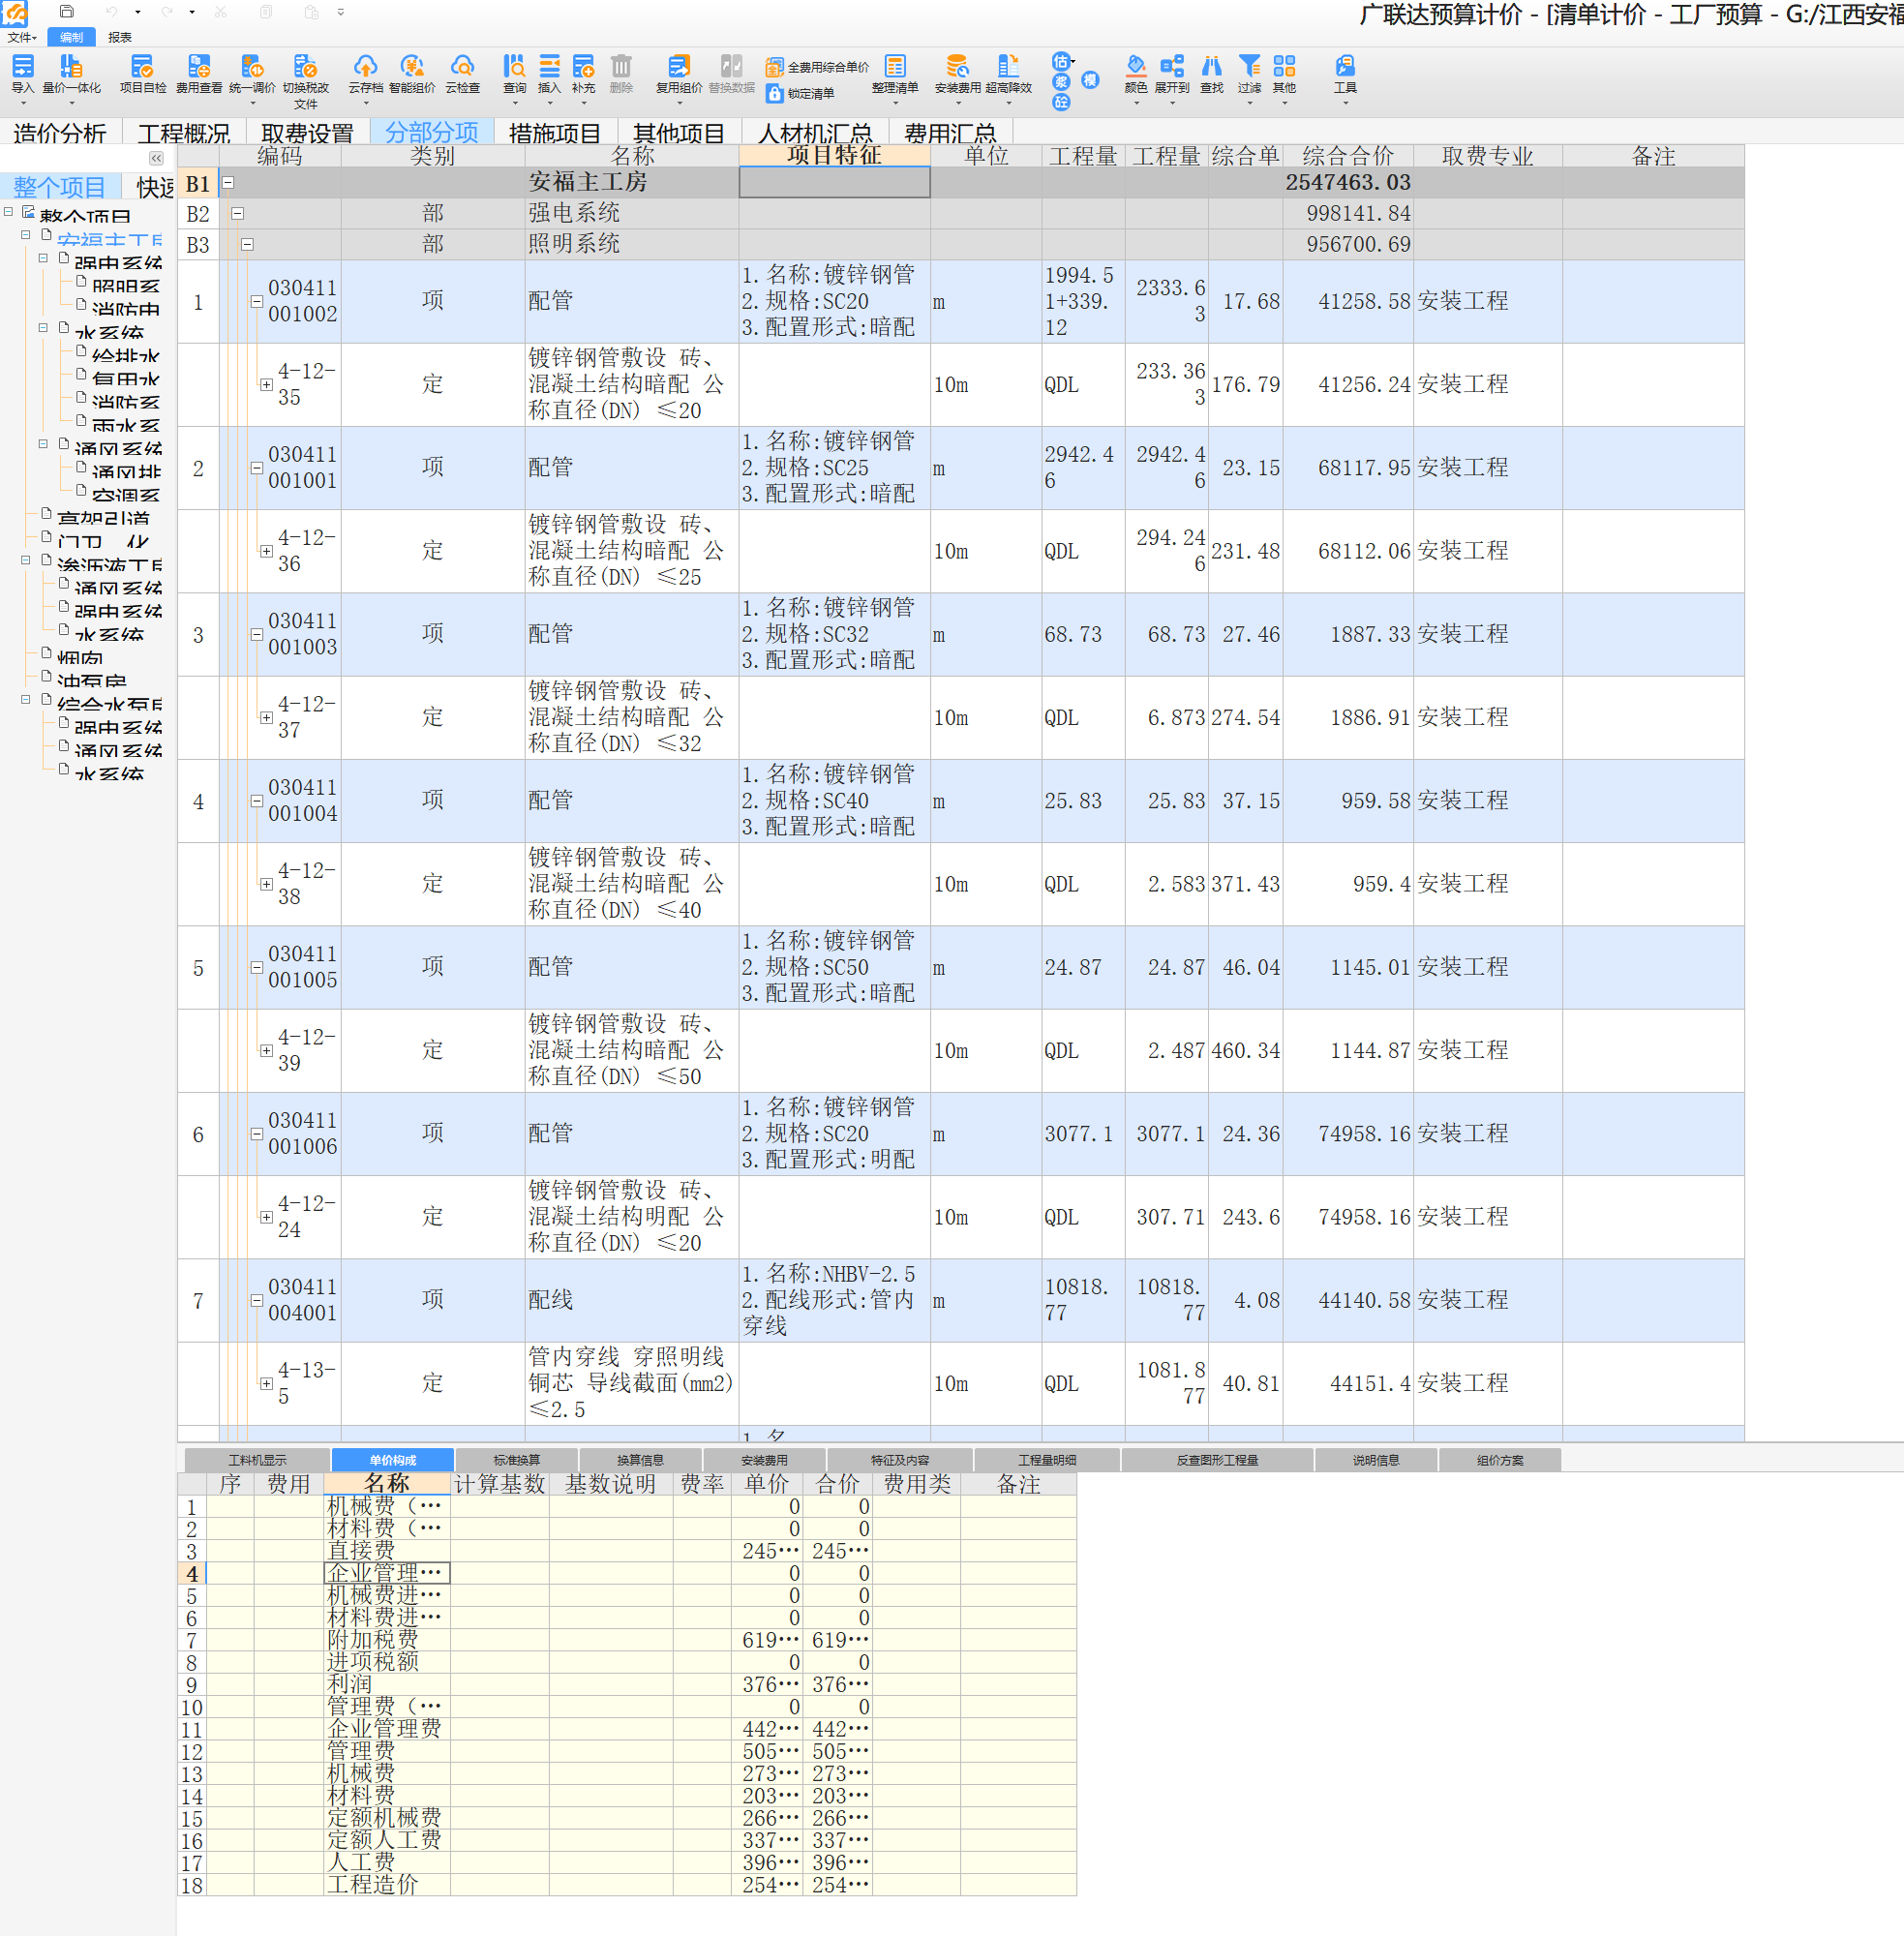This screenshot has height=1936, width=1904.
Task: Click the 项目特征 column header
Action: point(834,155)
